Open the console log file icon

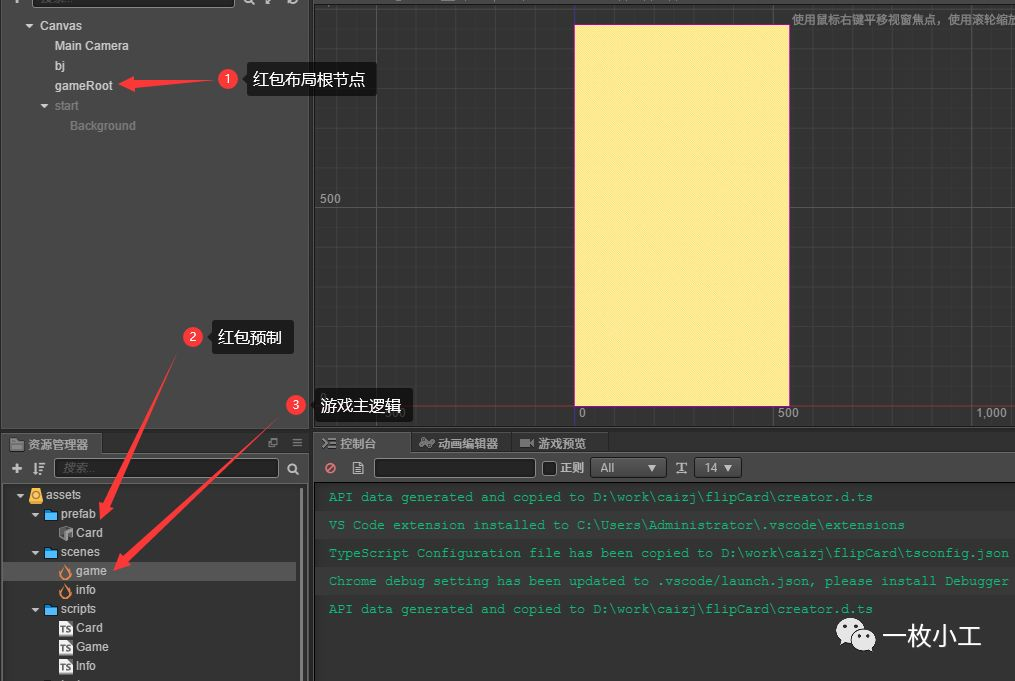(358, 468)
